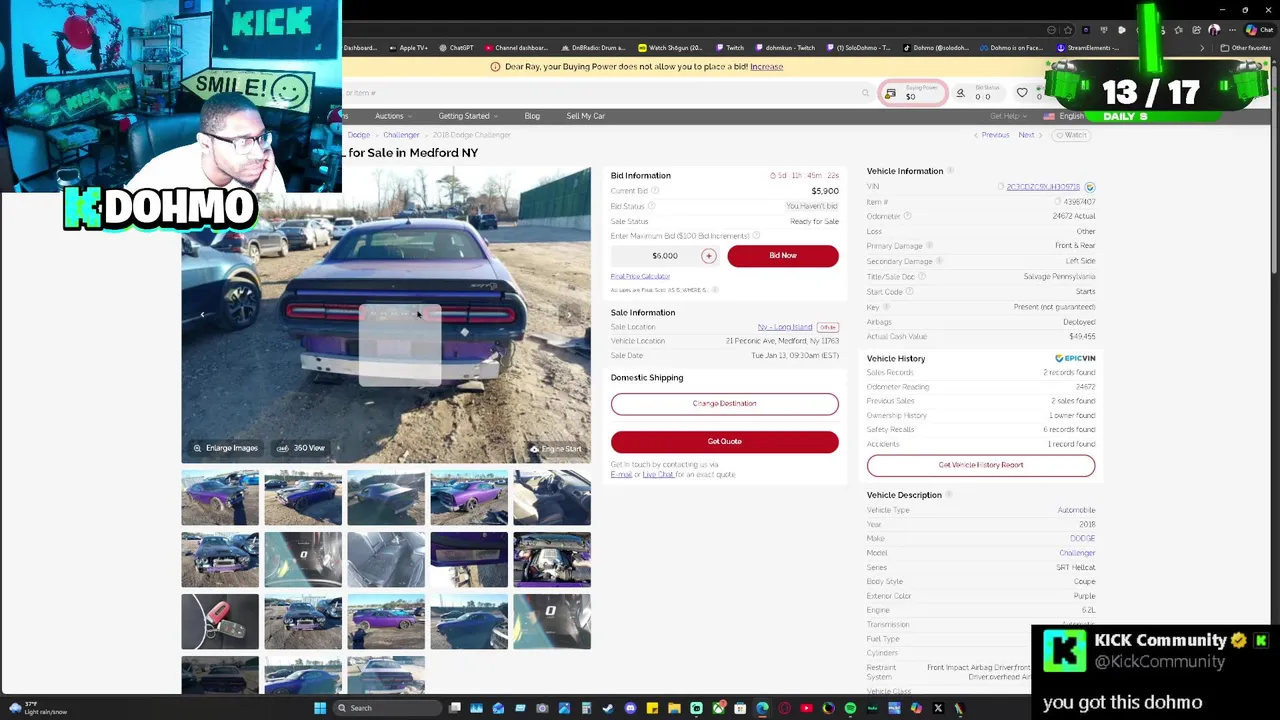Open the Get Help dropdown
Viewport: 1280px width, 720px height.
1008,116
